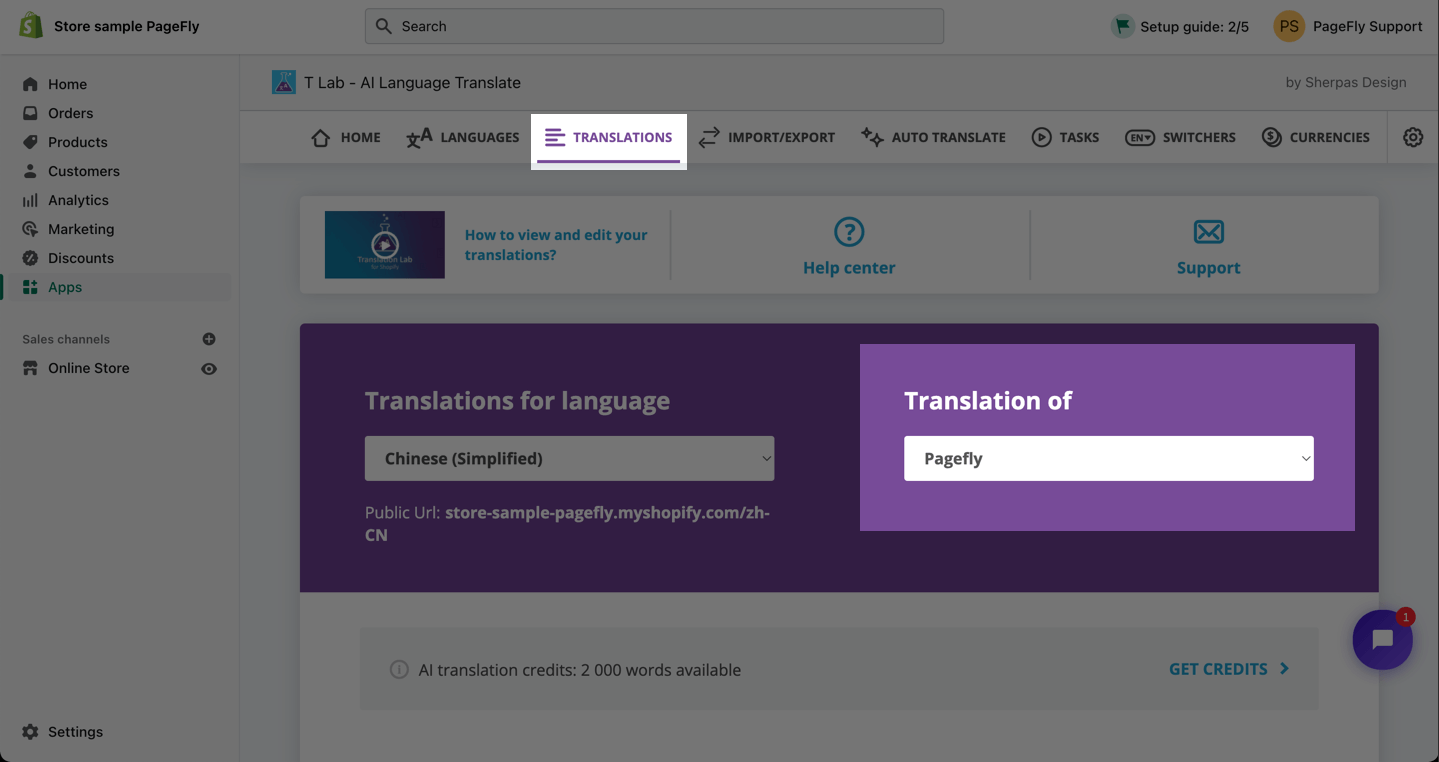
Task: Open the TASKS tab
Action: [x=1065, y=137]
